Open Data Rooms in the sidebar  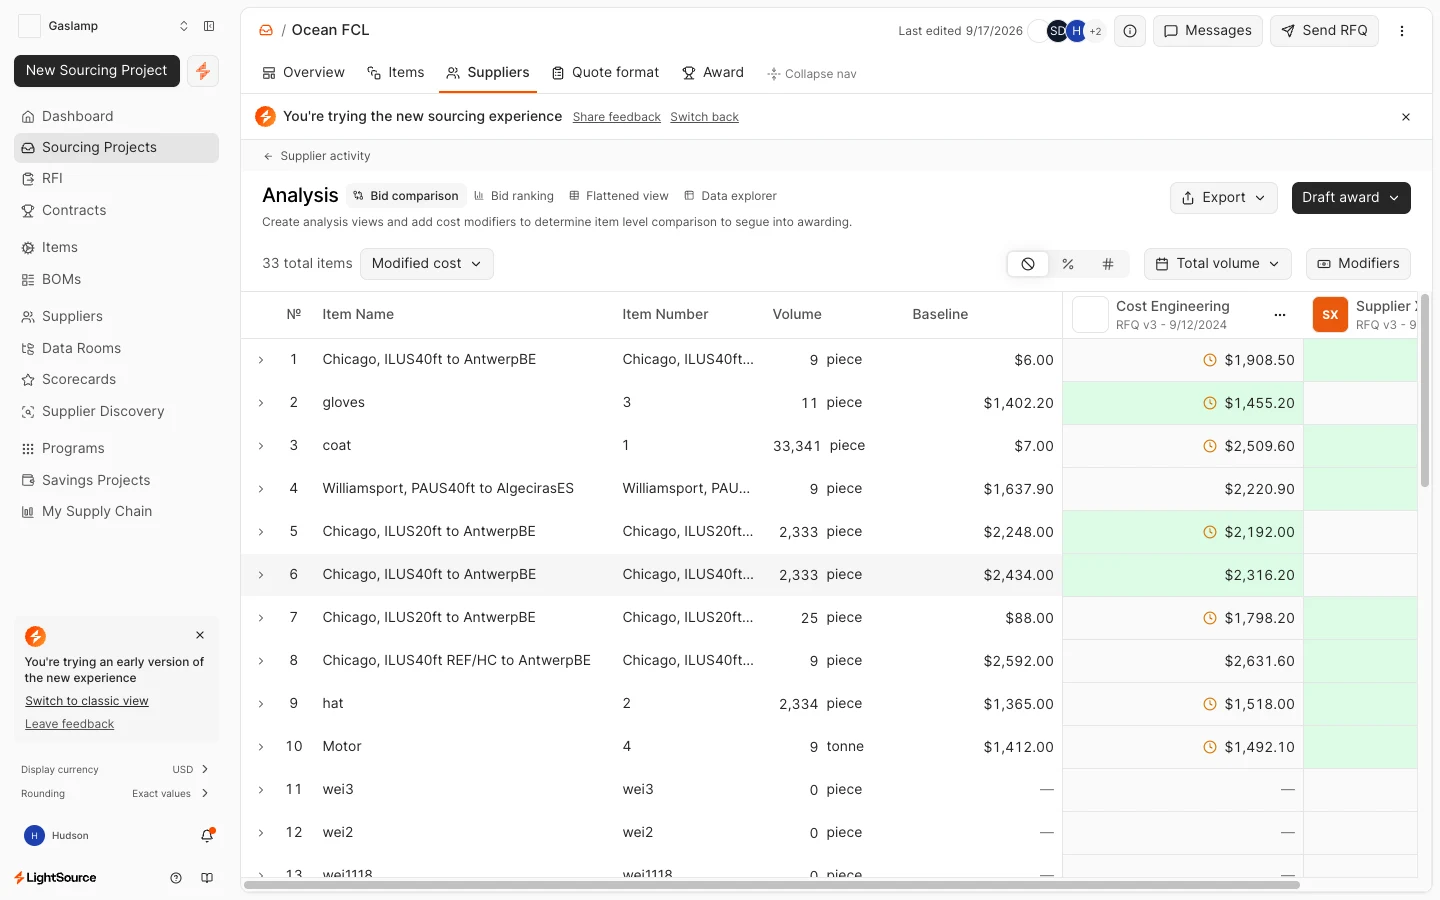pyautogui.click(x=116, y=348)
